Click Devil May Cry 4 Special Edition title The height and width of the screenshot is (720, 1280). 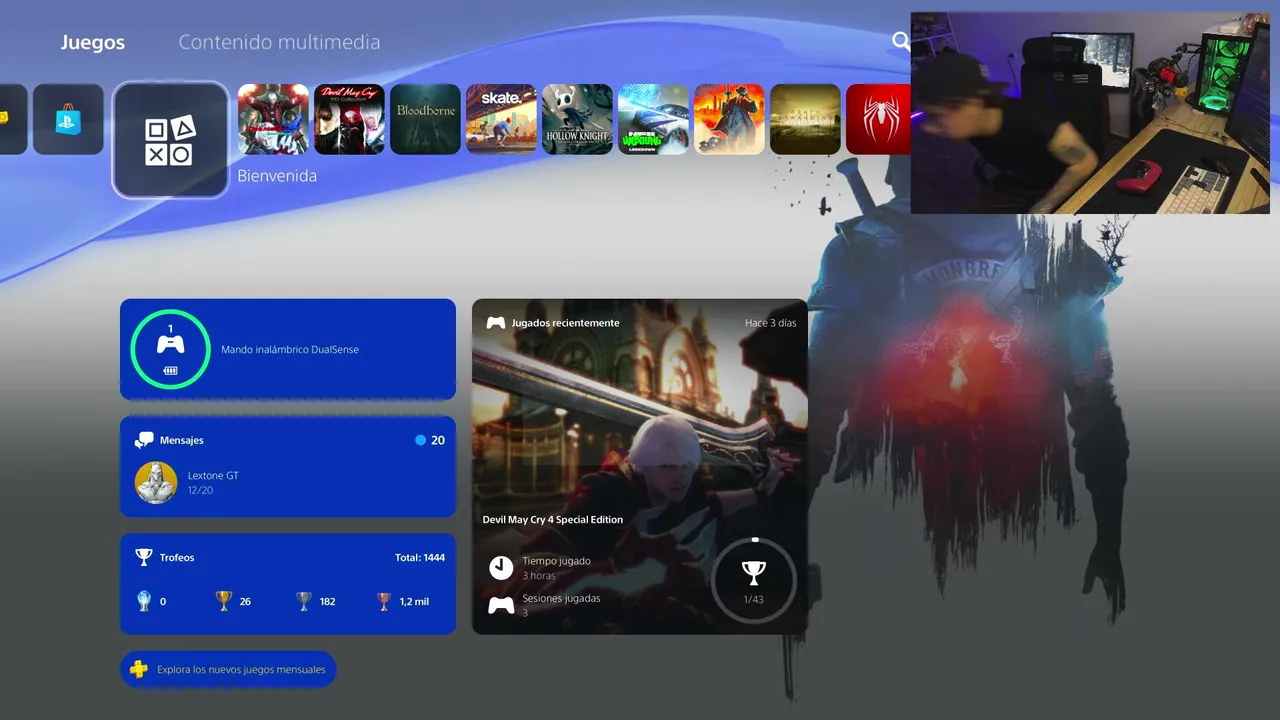(553, 520)
